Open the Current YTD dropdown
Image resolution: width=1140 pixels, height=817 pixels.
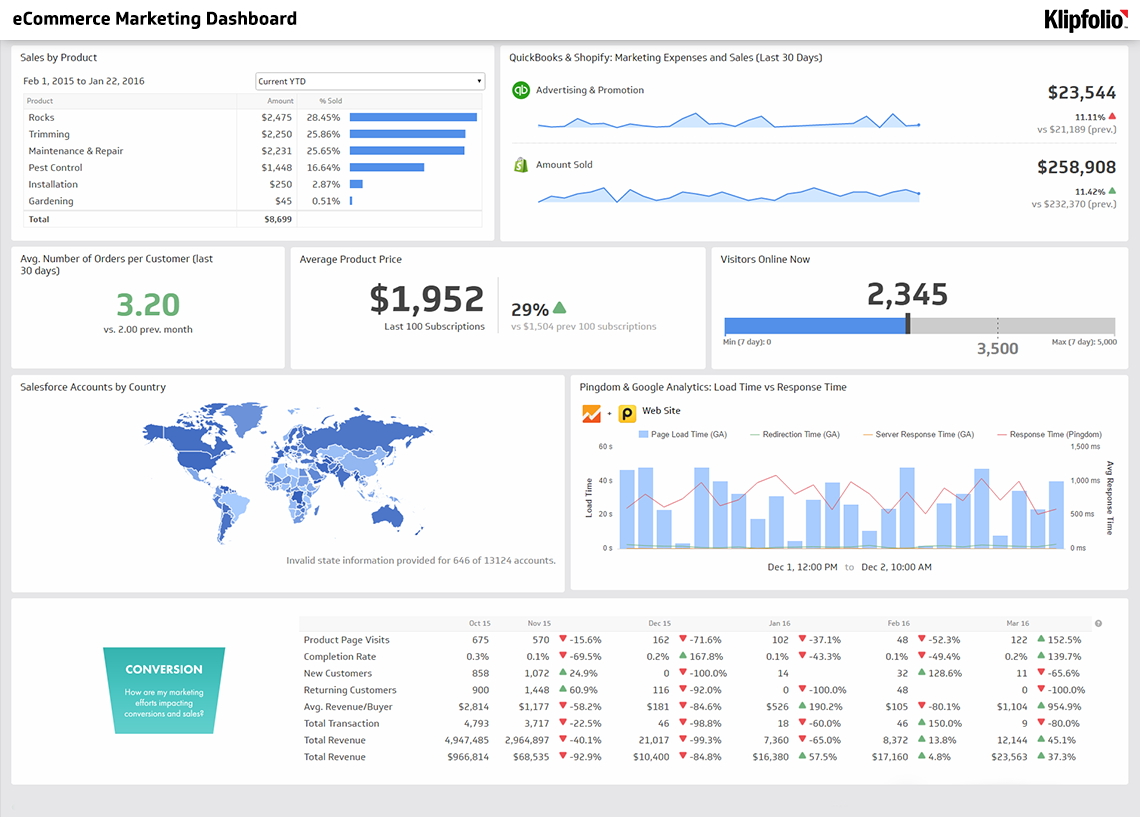pyautogui.click(x=370, y=81)
